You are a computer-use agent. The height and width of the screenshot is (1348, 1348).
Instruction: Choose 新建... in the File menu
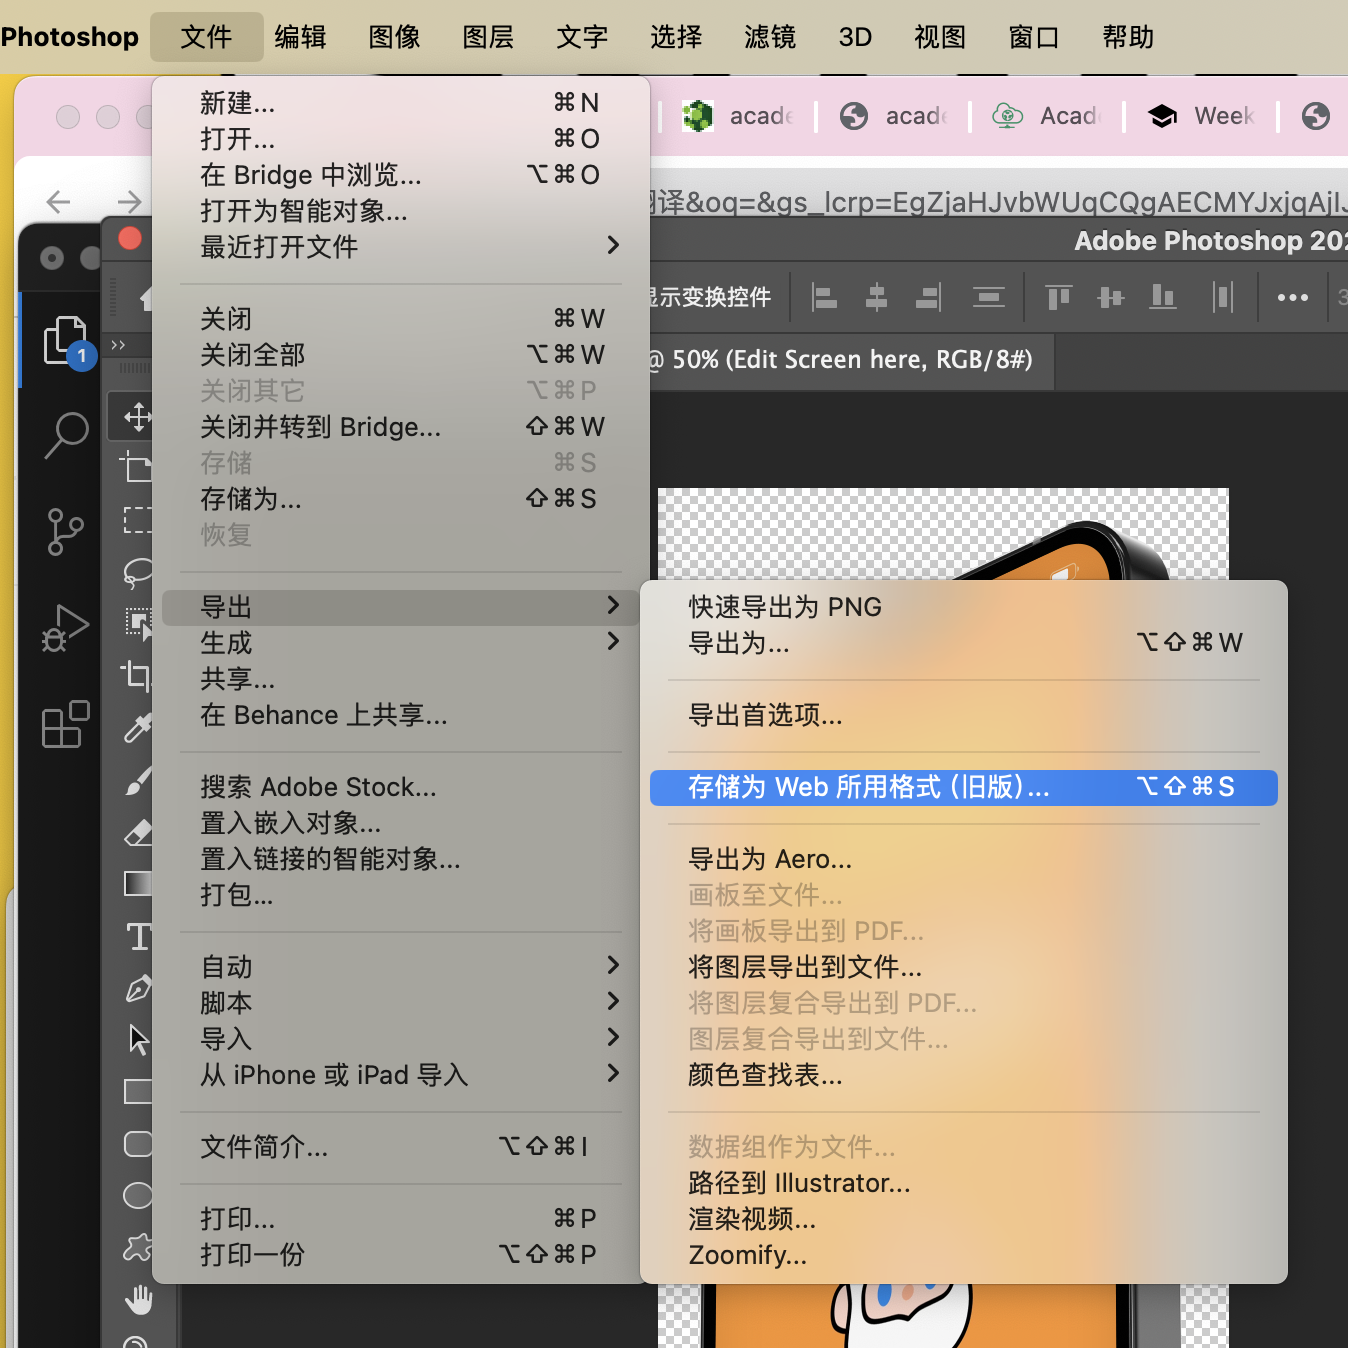pos(400,102)
